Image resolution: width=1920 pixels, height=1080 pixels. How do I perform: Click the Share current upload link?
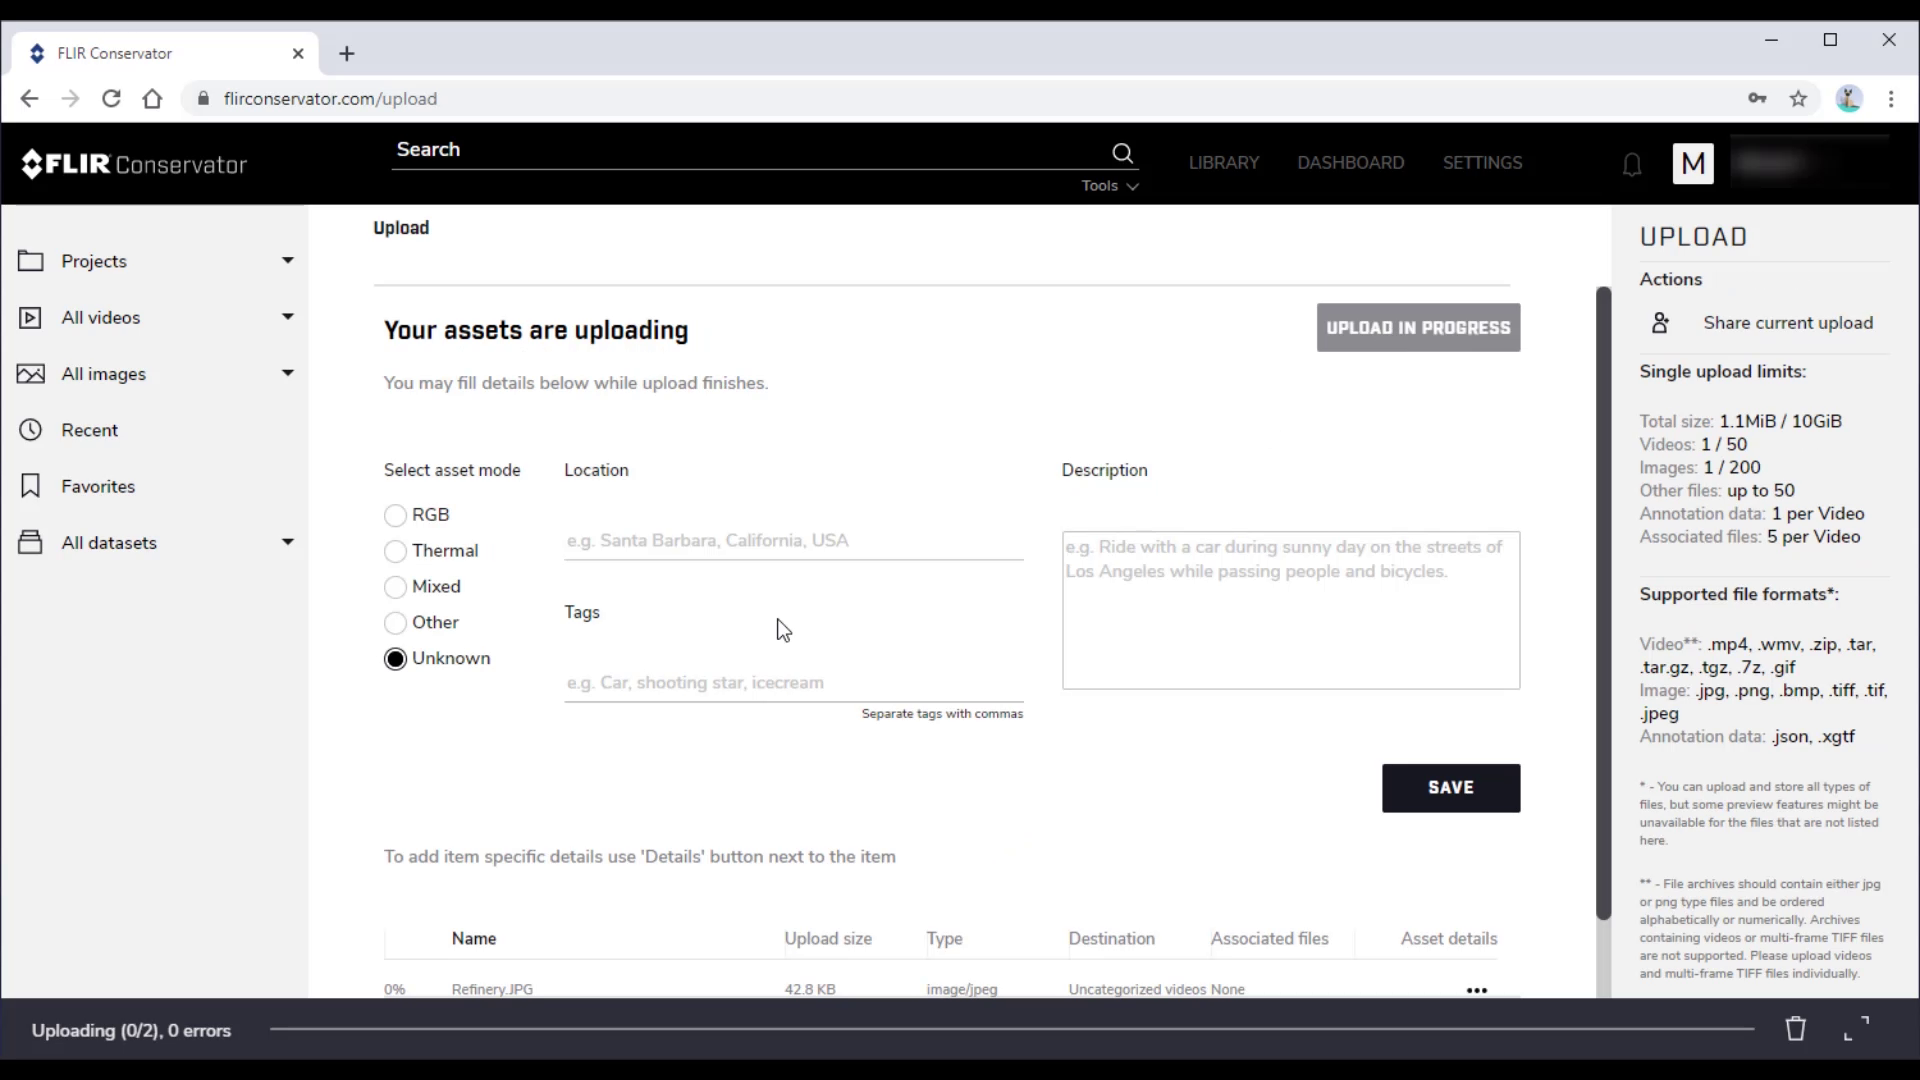pyautogui.click(x=1788, y=322)
